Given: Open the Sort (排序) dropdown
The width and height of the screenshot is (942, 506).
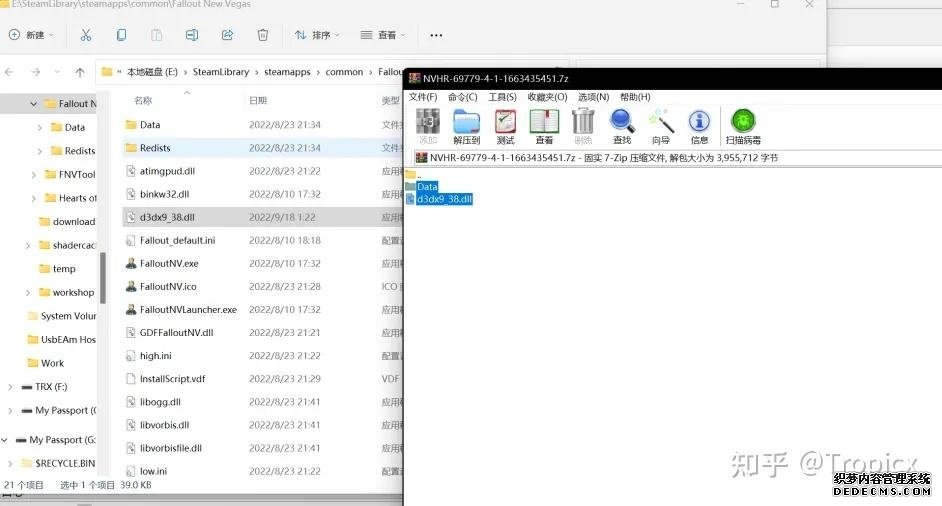Looking at the screenshot, I should (317, 35).
